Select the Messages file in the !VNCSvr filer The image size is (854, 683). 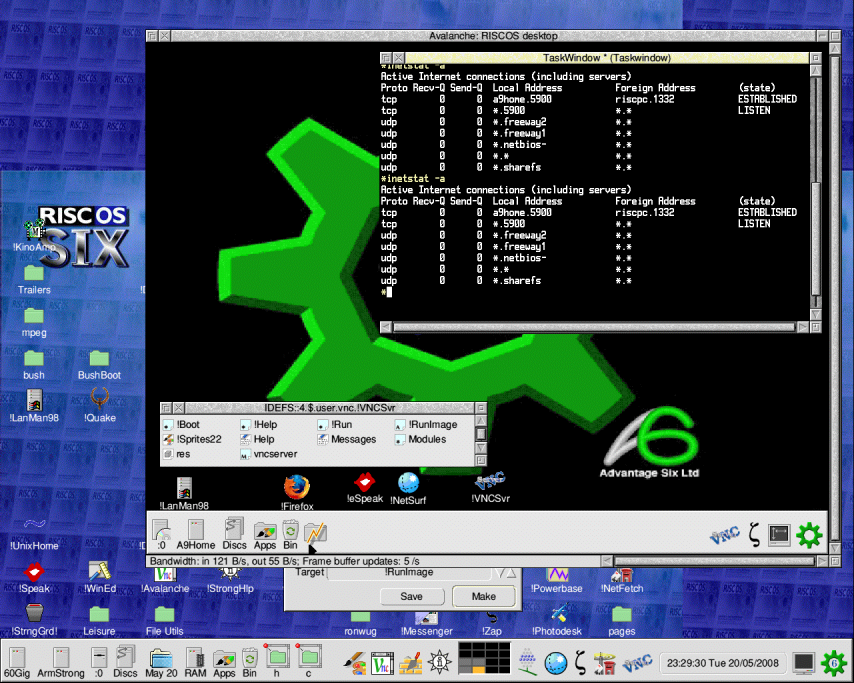(x=346, y=439)
